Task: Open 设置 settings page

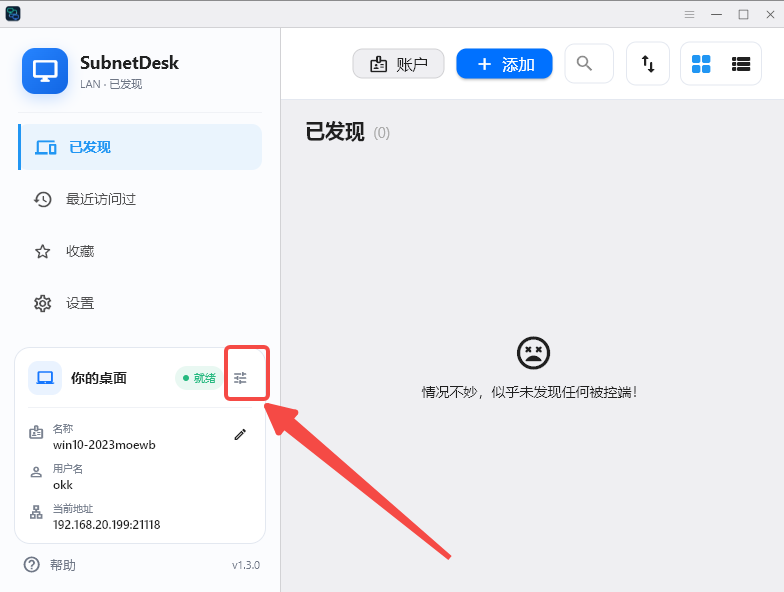Action: pyautogui.click(x=140, y=303)
